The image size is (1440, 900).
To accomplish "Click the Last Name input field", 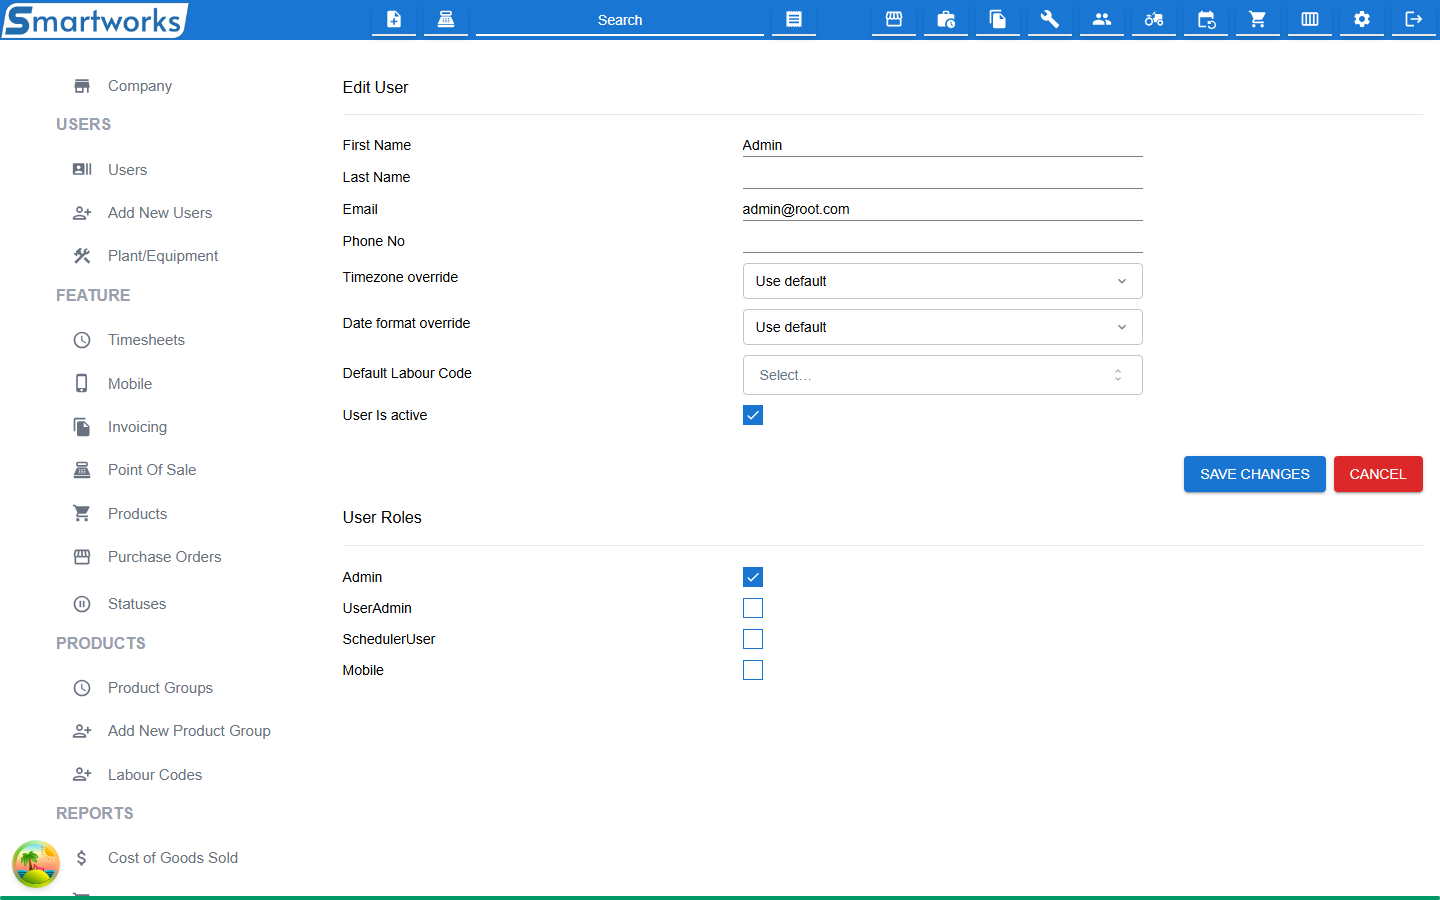I will 942,177.
